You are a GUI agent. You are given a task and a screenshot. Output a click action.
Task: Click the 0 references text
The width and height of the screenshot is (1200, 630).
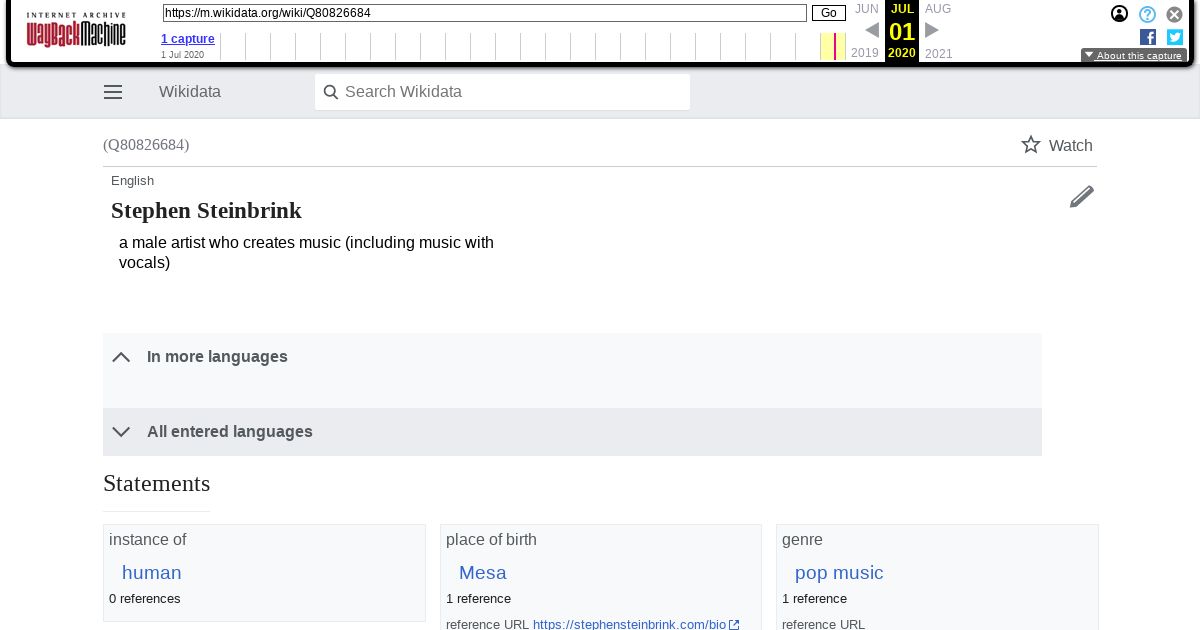[x=145, y=599]
